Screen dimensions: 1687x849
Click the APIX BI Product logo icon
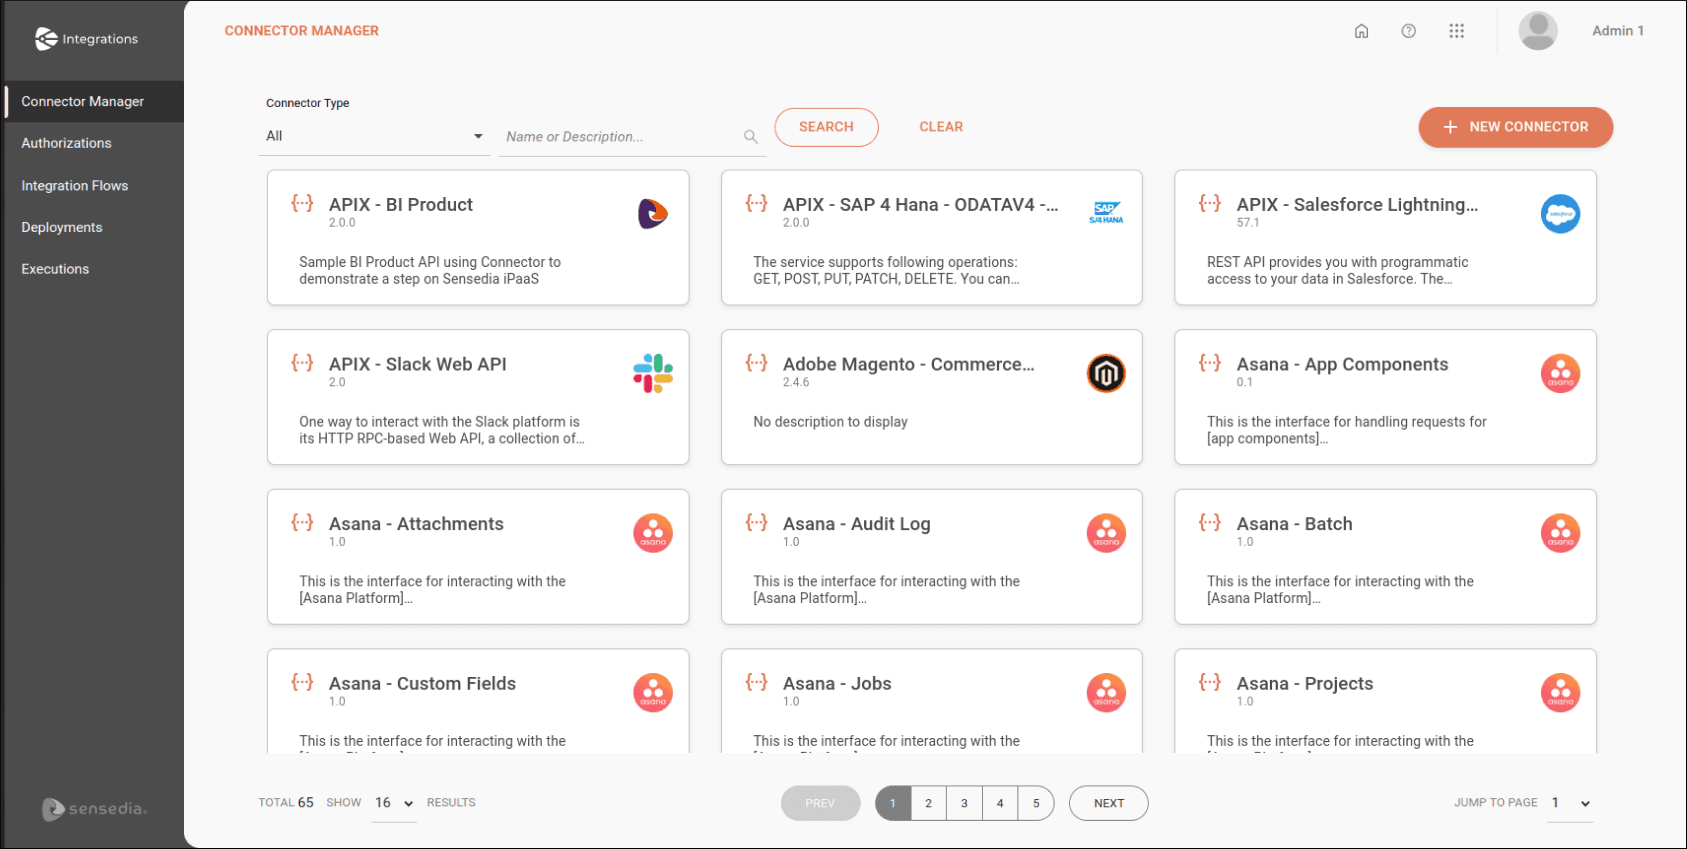click(652, 213)
